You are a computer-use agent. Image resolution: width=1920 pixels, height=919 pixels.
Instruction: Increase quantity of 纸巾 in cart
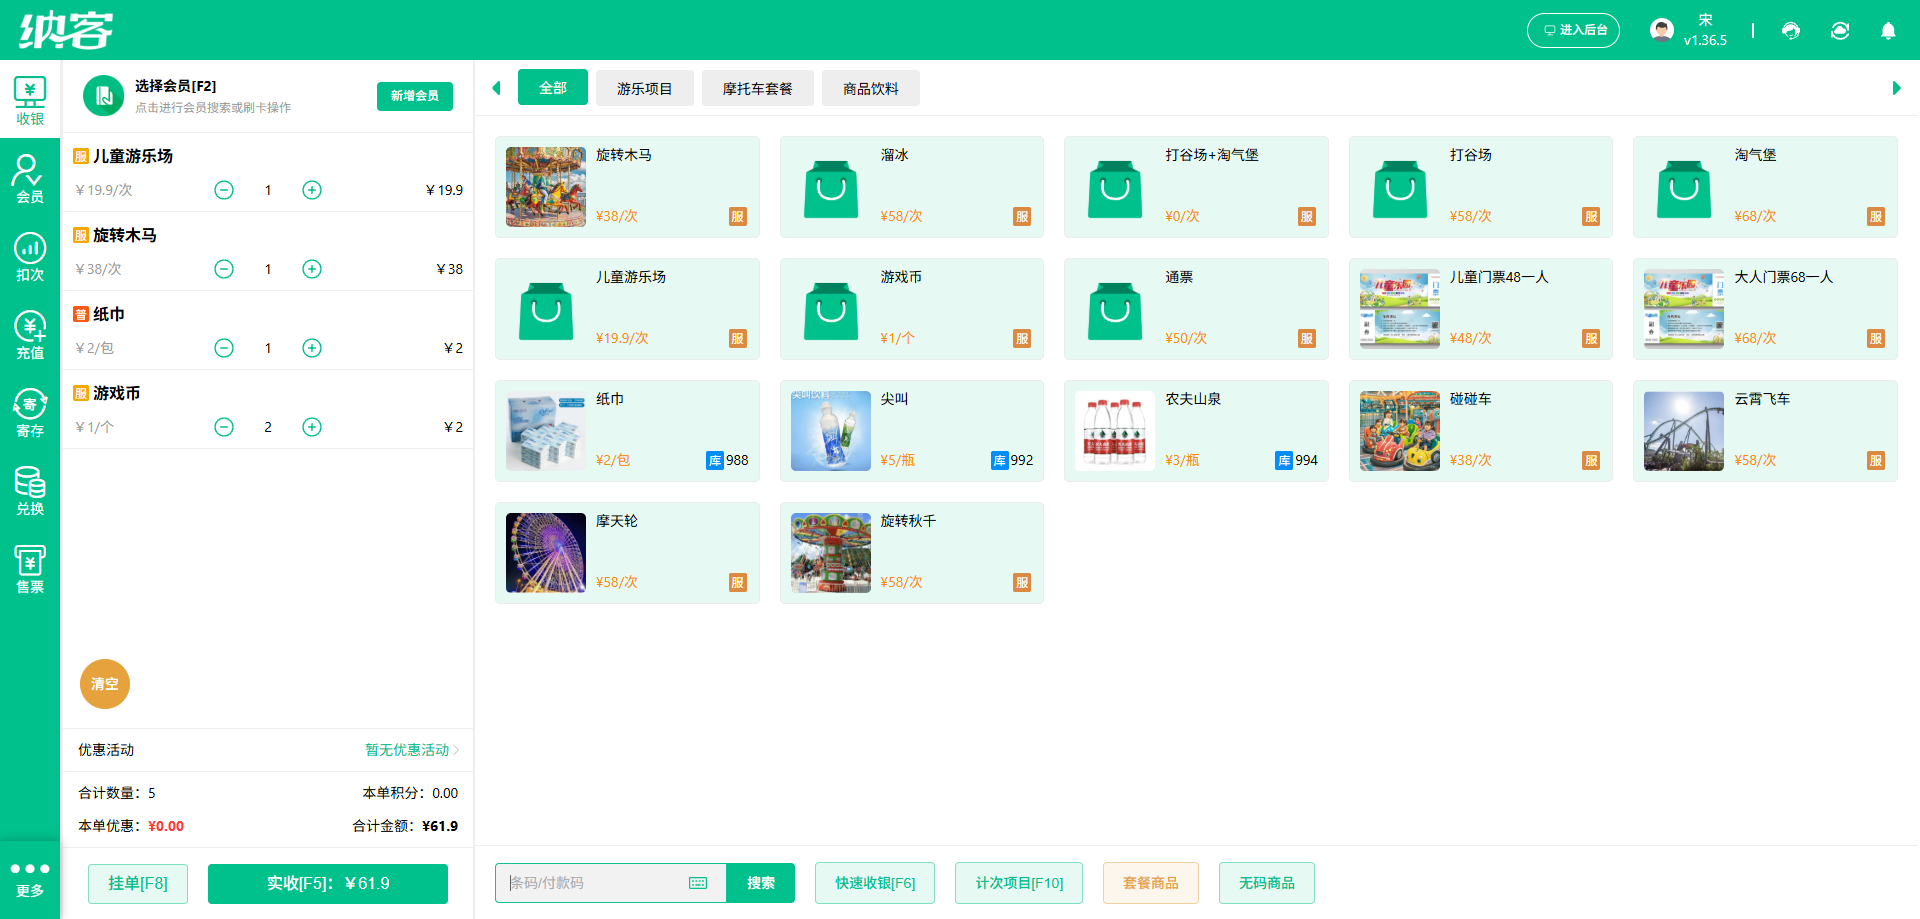pos(312,348)
